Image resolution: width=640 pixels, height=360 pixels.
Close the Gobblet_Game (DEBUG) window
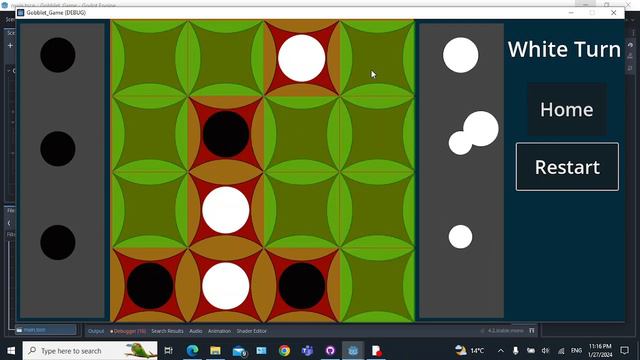click(613, 13)
